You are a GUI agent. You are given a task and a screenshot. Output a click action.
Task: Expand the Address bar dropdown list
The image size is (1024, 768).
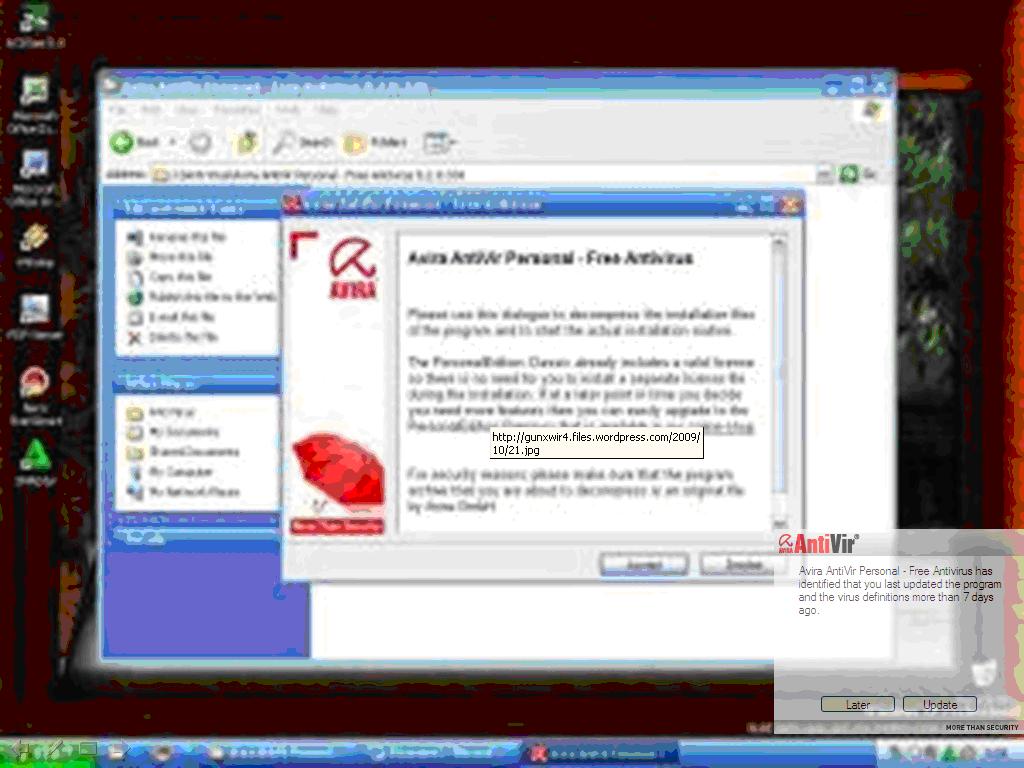[x=825, y=174]
